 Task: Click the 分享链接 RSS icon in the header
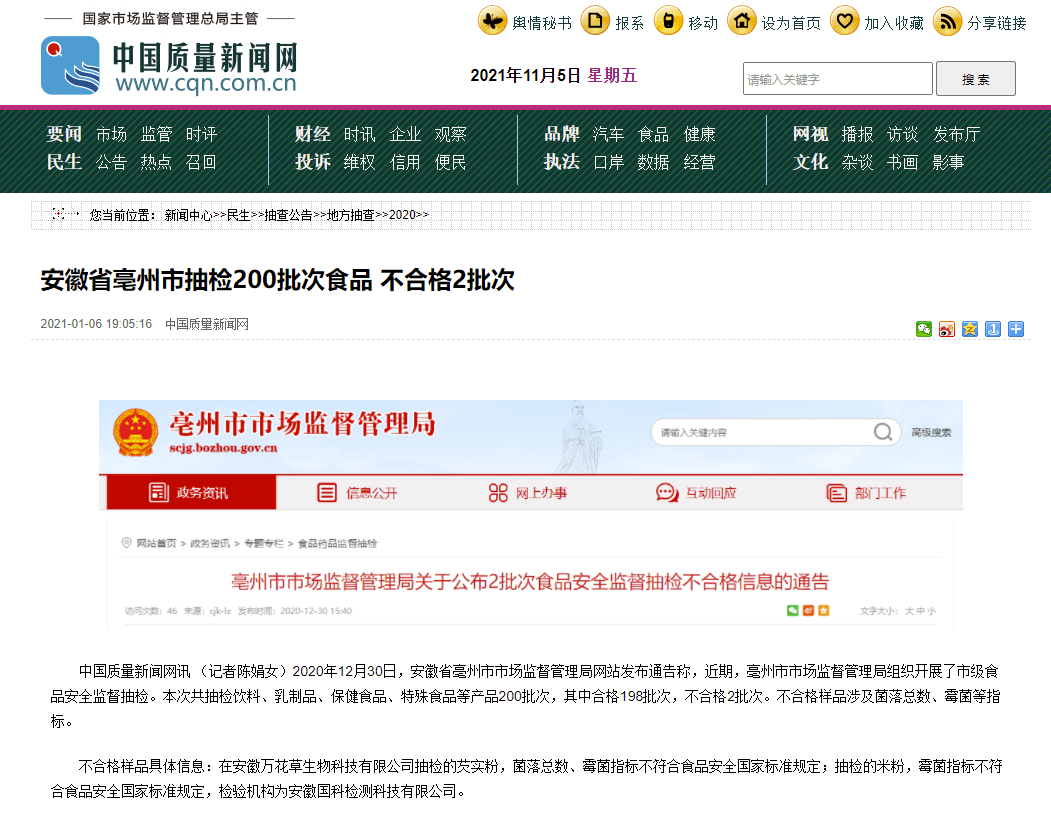coord(947,20)
